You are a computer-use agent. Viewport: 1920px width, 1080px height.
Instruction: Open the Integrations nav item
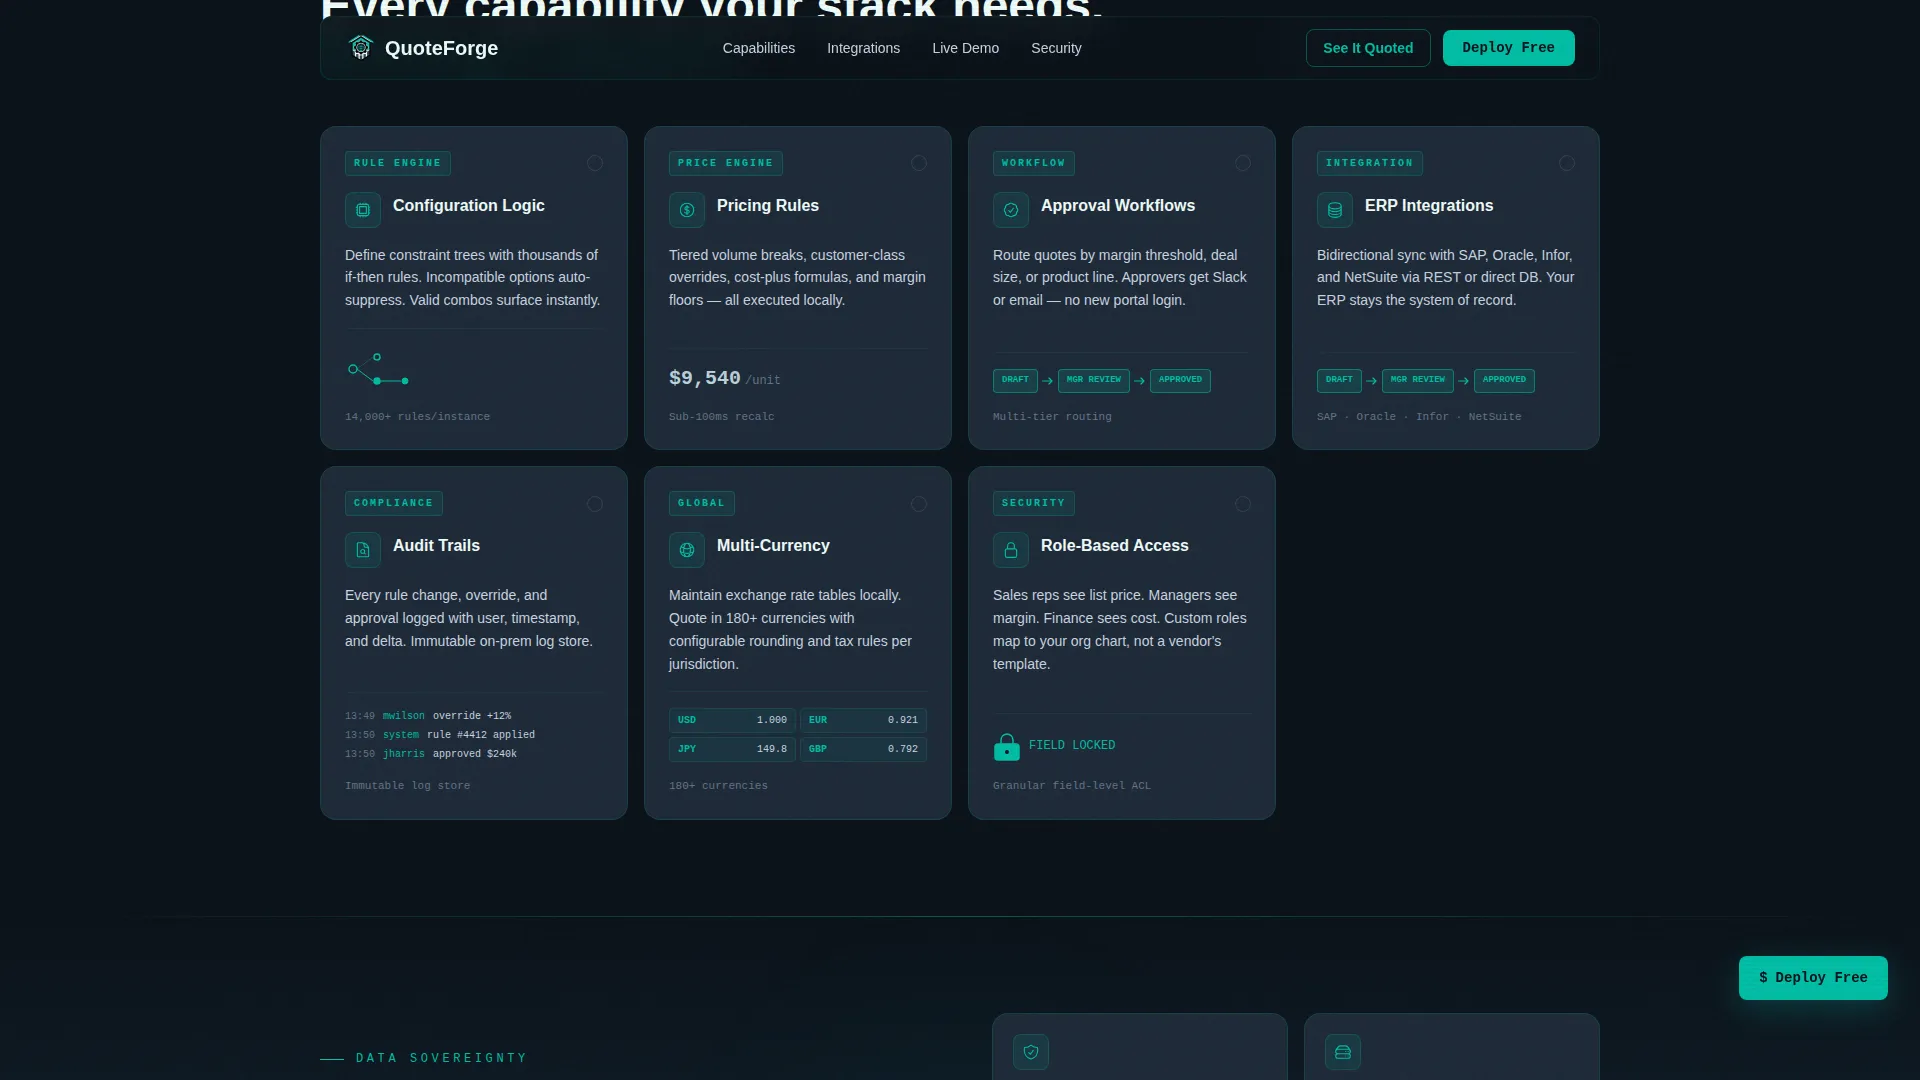click(x=863, y=48)
